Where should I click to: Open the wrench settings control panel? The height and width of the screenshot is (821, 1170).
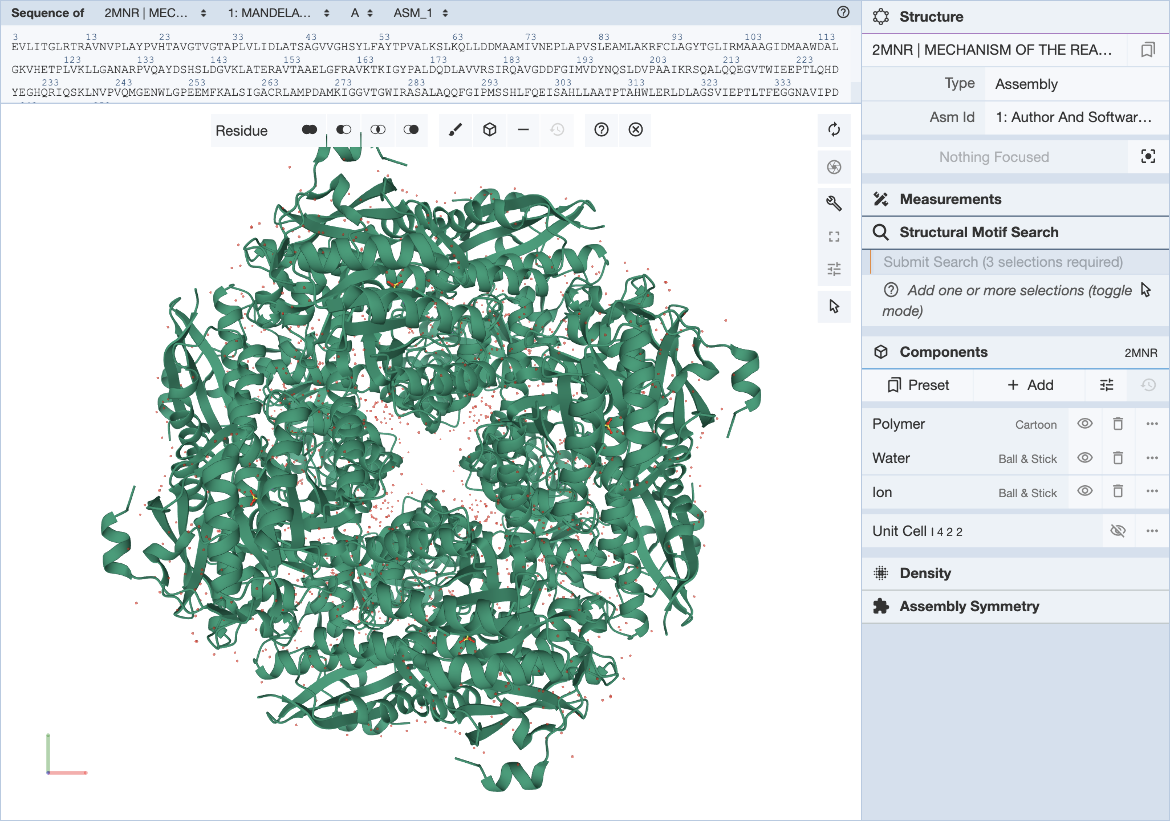click(834, 203)
